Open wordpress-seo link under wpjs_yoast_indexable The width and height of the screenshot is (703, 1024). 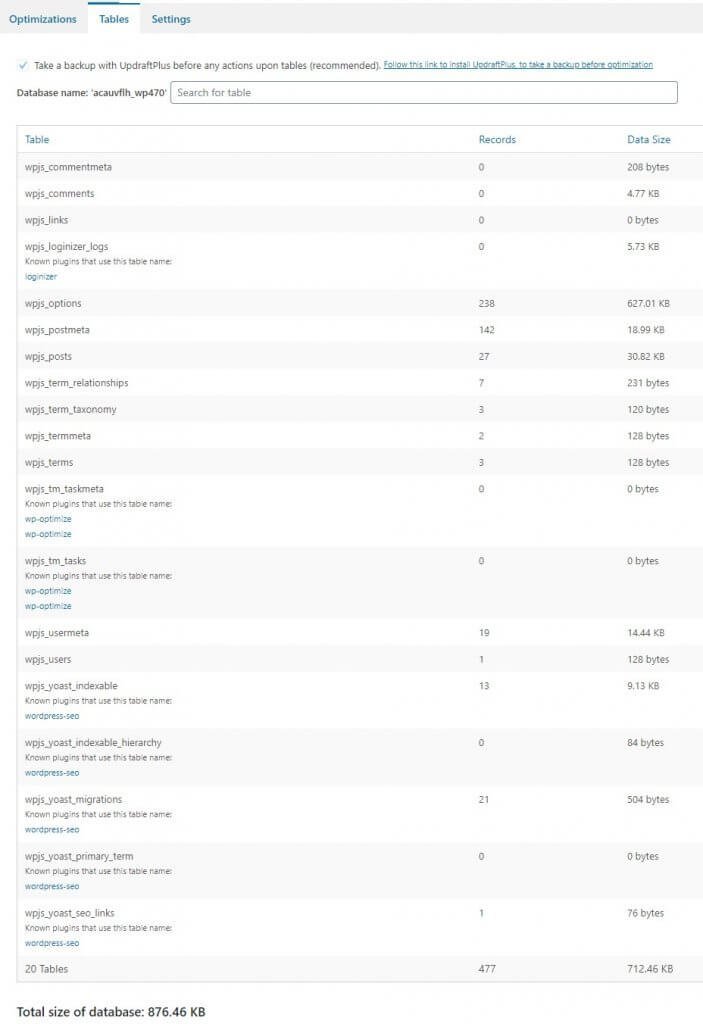pos(52,716)
